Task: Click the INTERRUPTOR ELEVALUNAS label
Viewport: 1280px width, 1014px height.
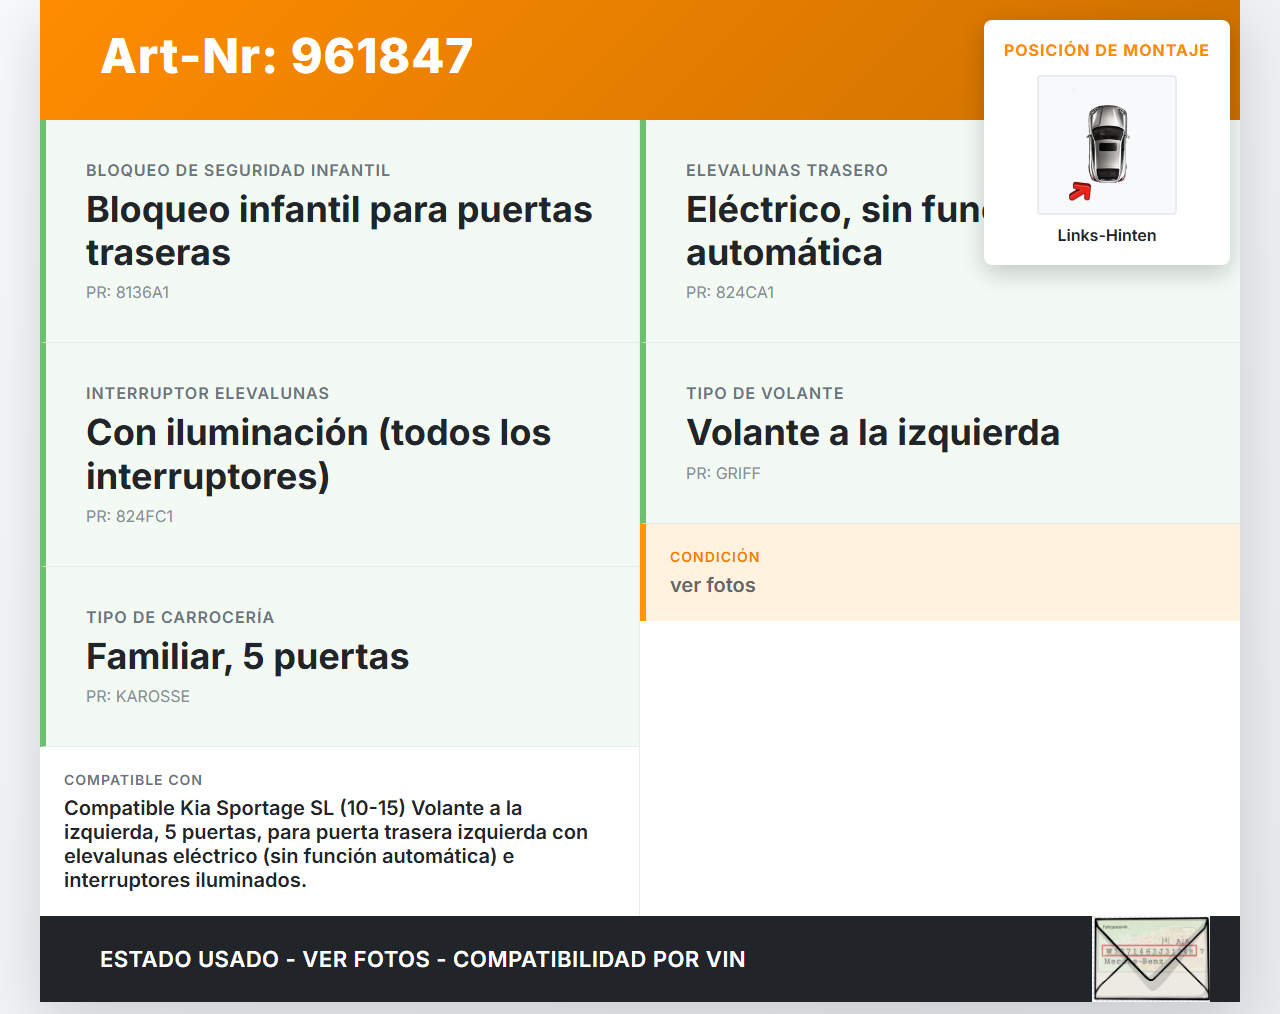Action: 208,394
